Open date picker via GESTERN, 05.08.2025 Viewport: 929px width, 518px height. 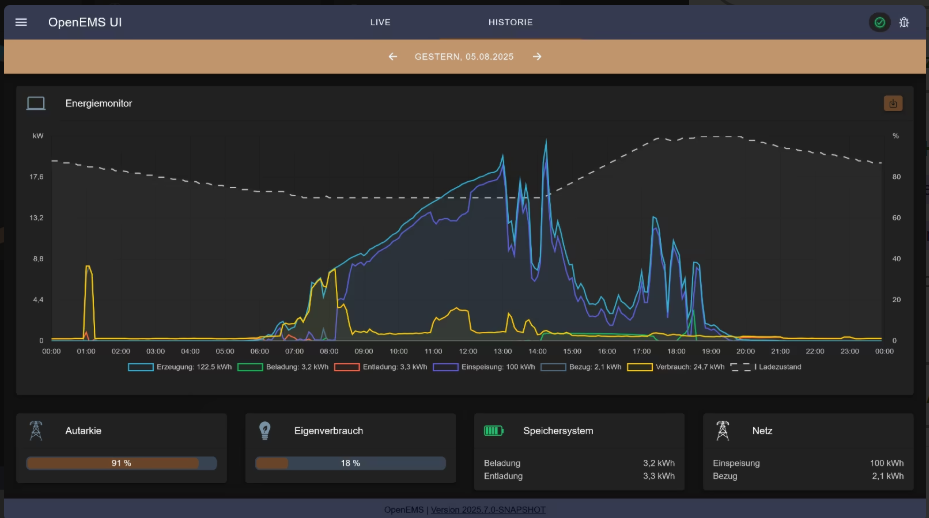(464, 57)
